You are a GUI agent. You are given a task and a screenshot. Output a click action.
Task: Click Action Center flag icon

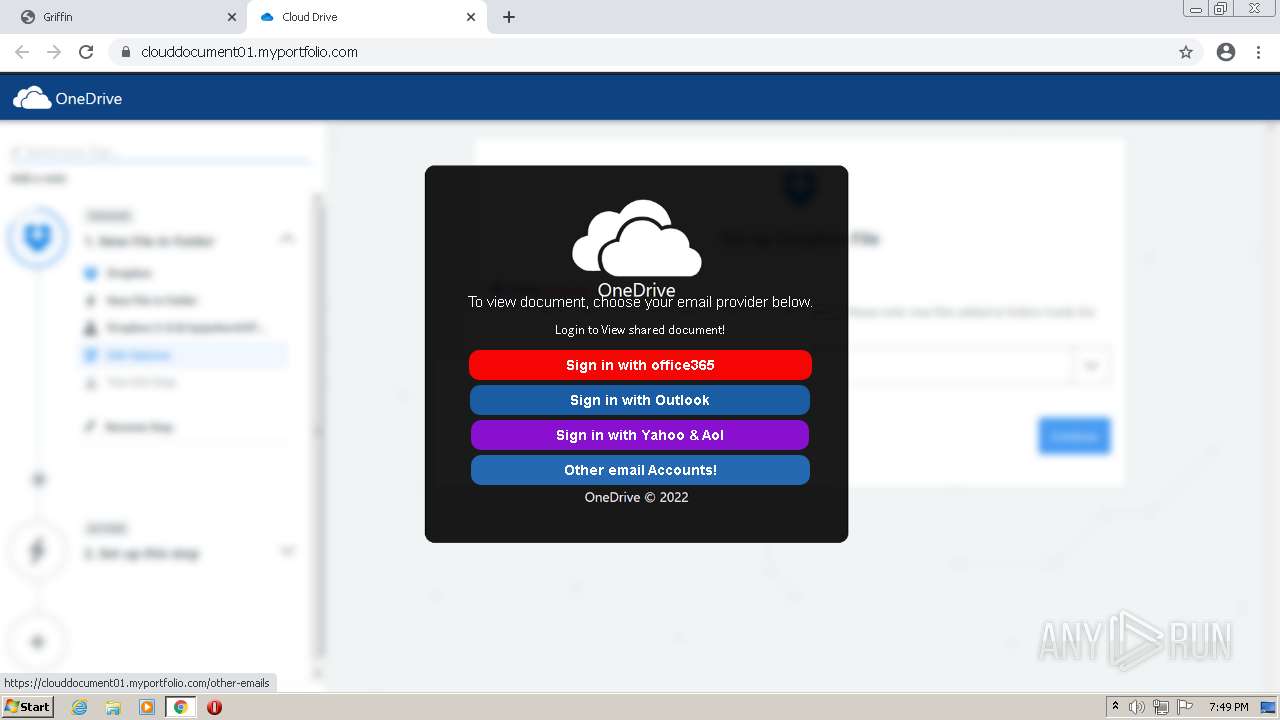pyautogui.click(x=1185, y=707)
